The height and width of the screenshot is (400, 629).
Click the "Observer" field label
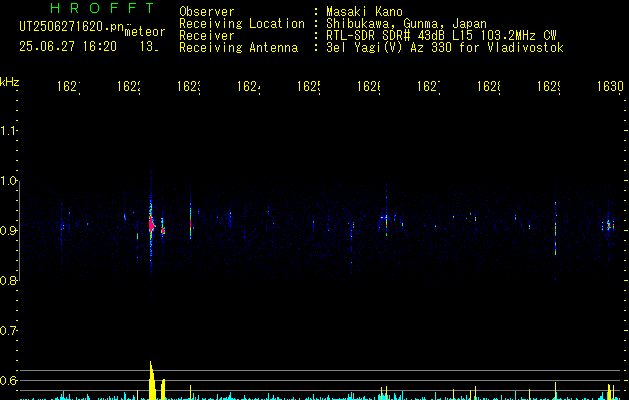pyautogui.click(x=207, y=12)
